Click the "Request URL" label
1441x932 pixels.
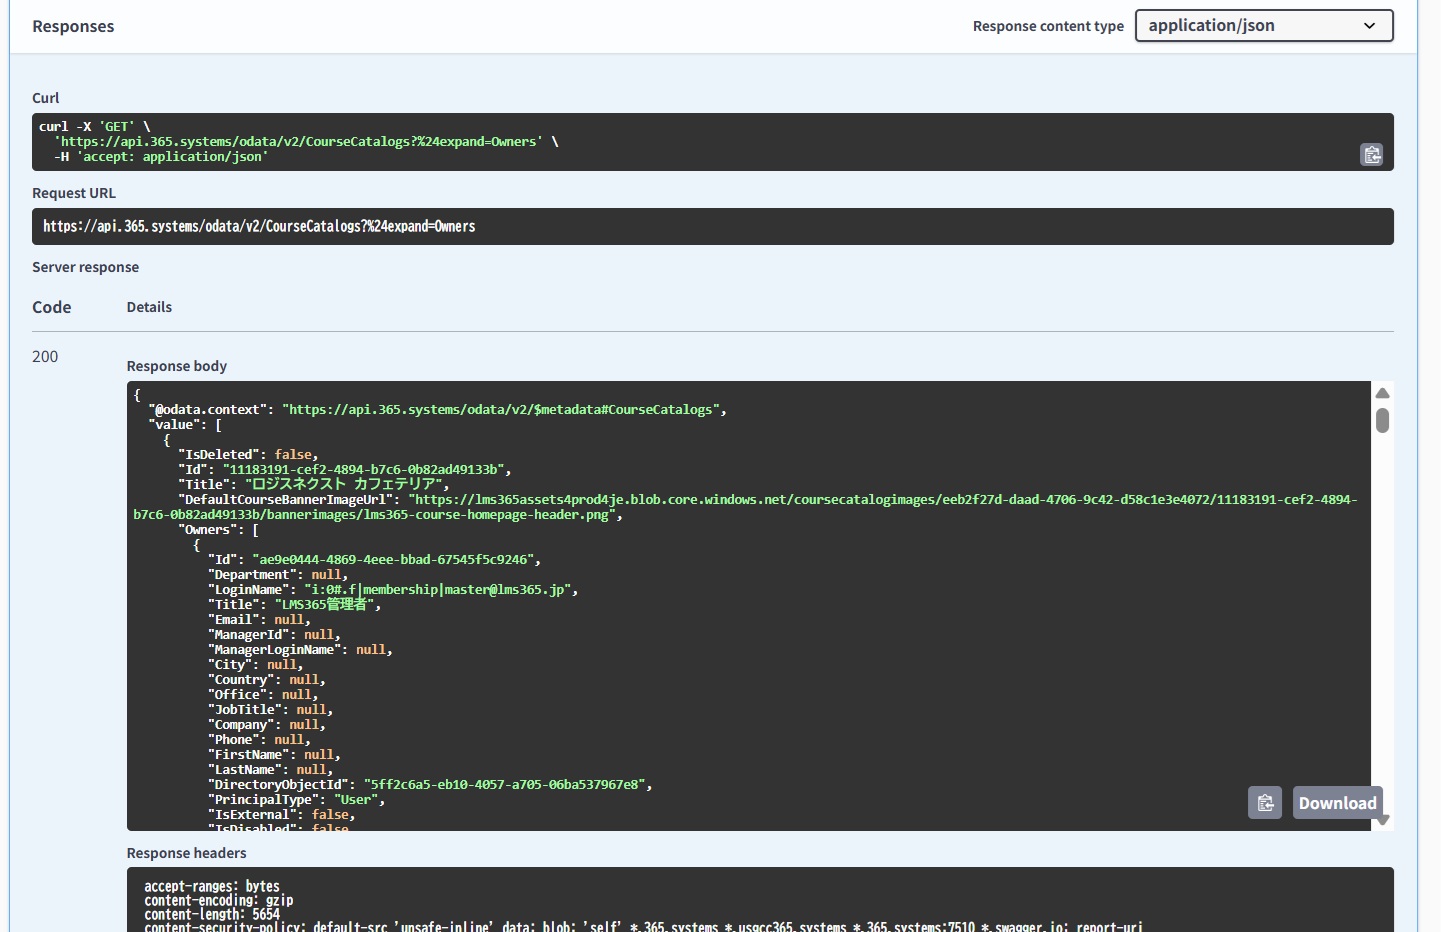[74, 193]
